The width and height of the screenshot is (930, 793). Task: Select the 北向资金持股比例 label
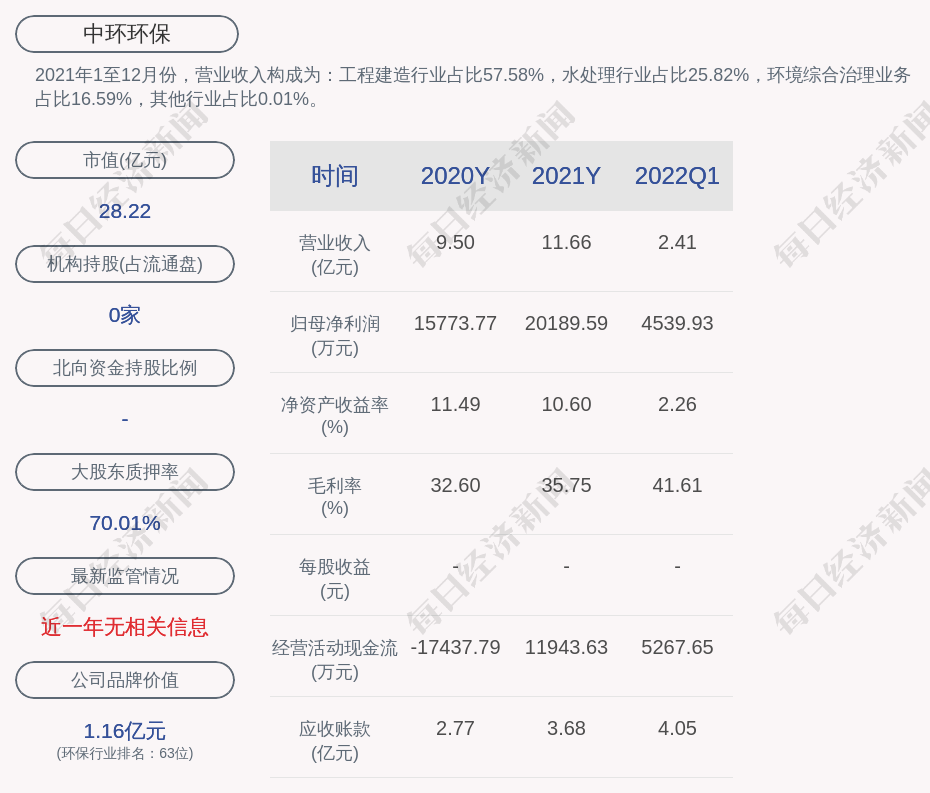click(125, 368)
